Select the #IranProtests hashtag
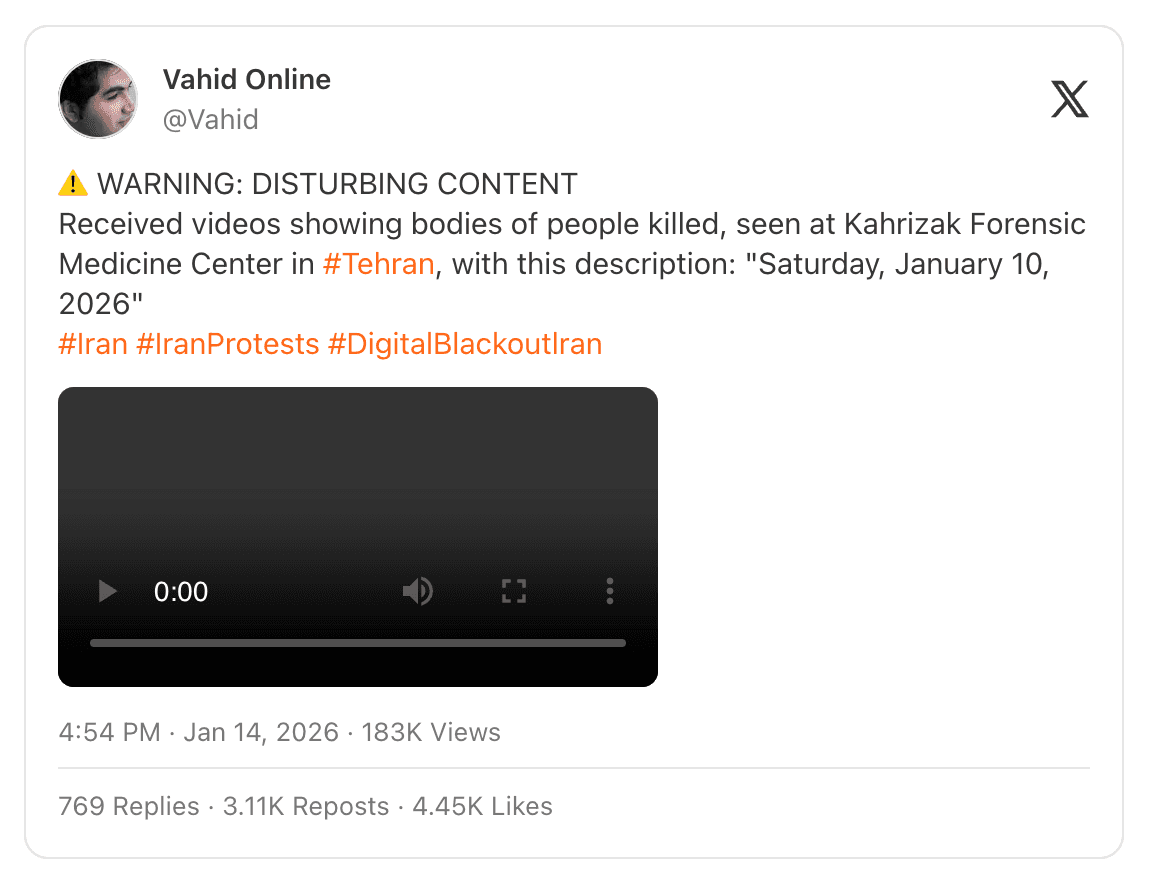 [227, 344]
